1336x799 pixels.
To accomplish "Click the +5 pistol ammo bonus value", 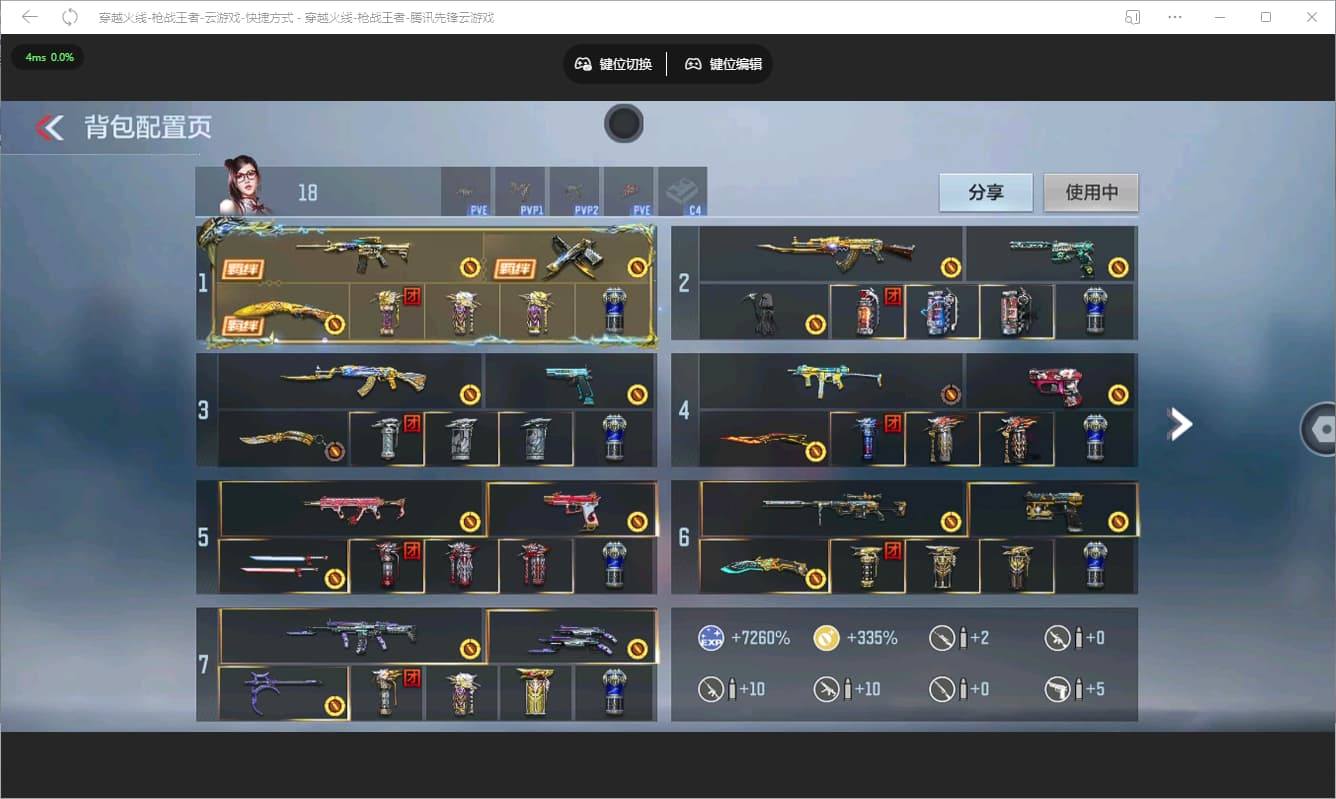I will click(x=1094, y=689).
